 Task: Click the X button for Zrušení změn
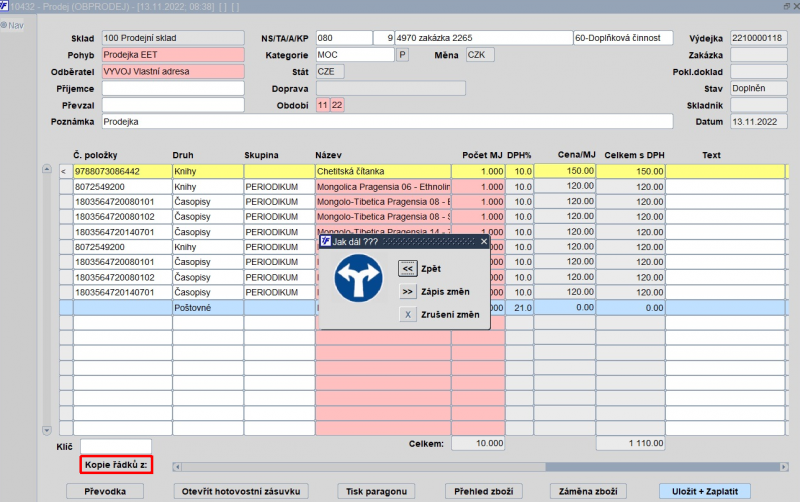click(x=407, y=314)
